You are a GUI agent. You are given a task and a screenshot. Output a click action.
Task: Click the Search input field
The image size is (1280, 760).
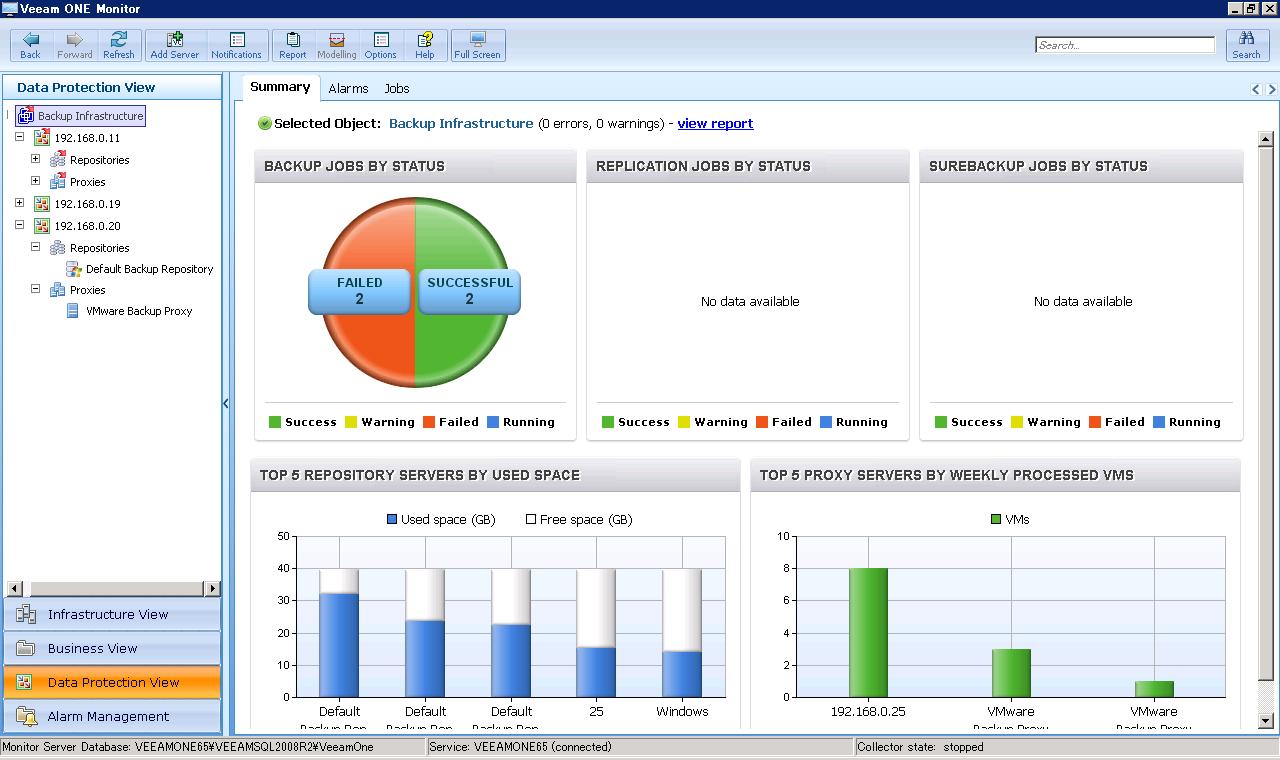tap(1125, 45)
